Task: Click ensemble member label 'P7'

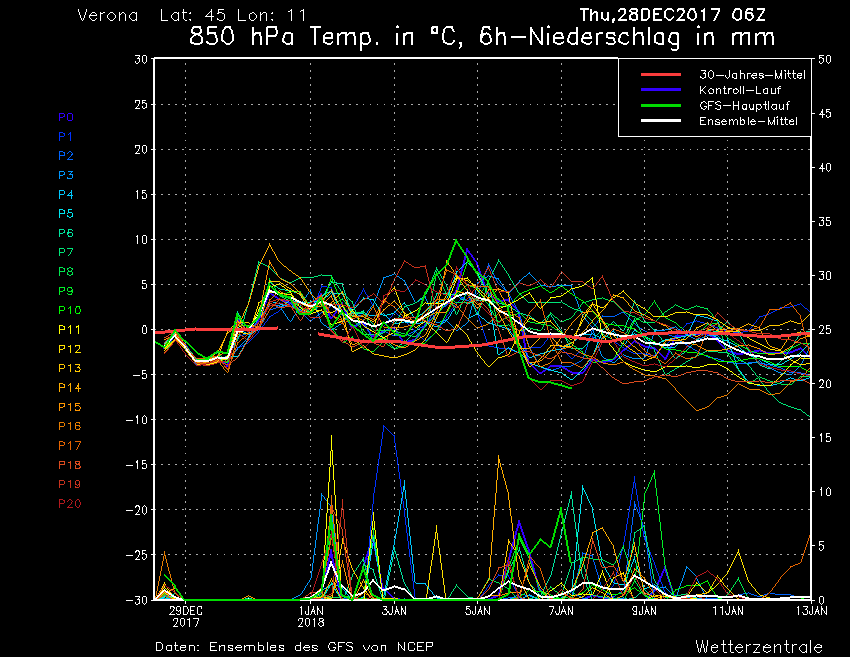Action: pyautogui.click(x=66, y=252)
